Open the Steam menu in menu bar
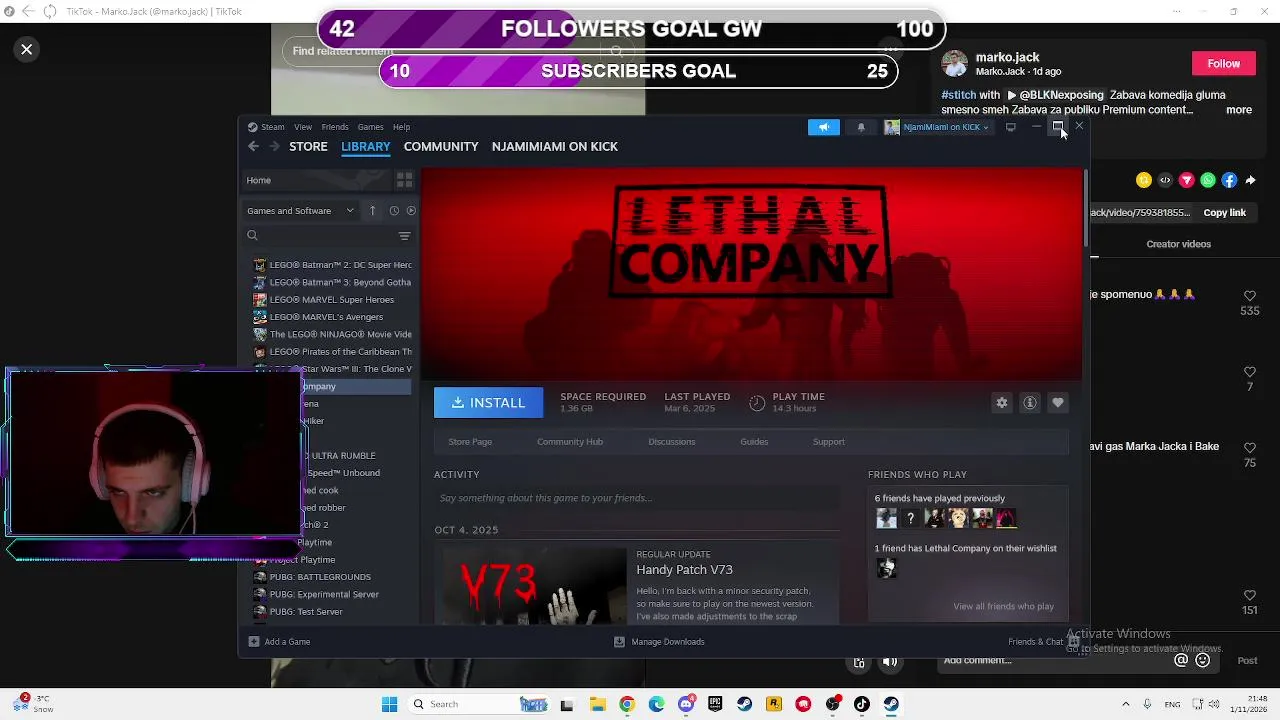This screenshot has width=1280, height=720. 266,127
